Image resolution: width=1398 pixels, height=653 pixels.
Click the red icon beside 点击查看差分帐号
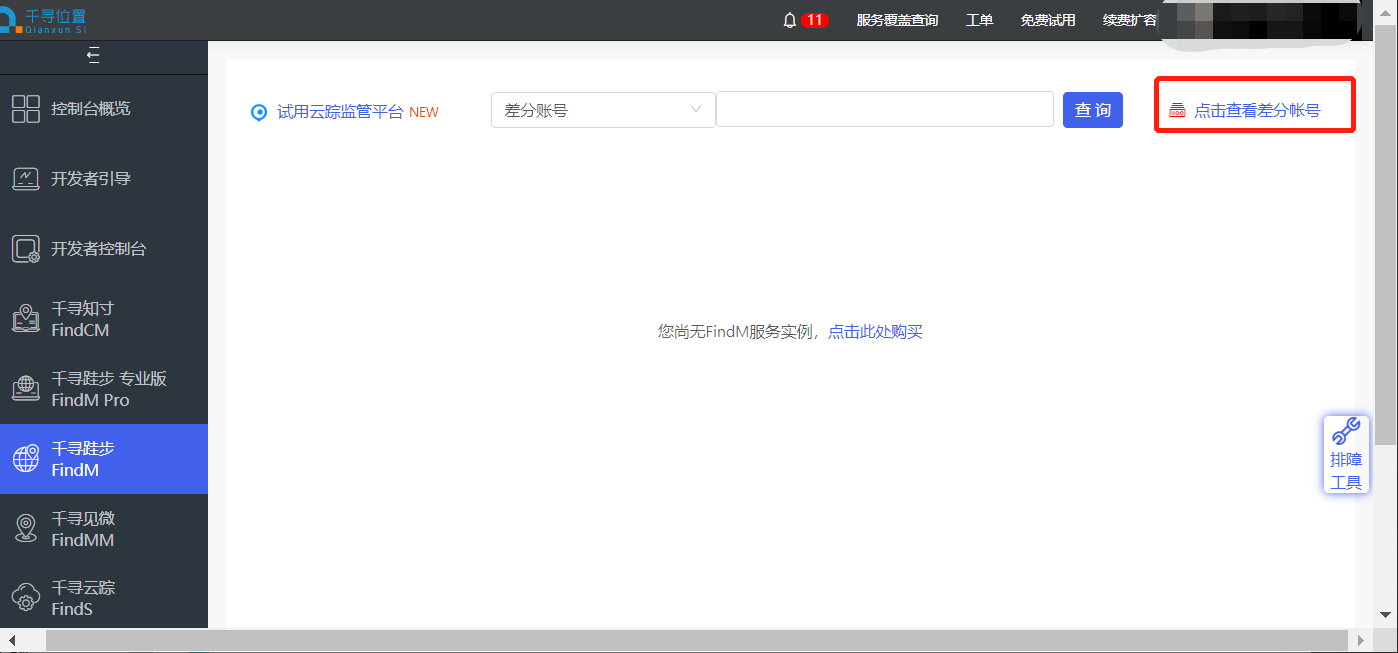point(1177,111)
